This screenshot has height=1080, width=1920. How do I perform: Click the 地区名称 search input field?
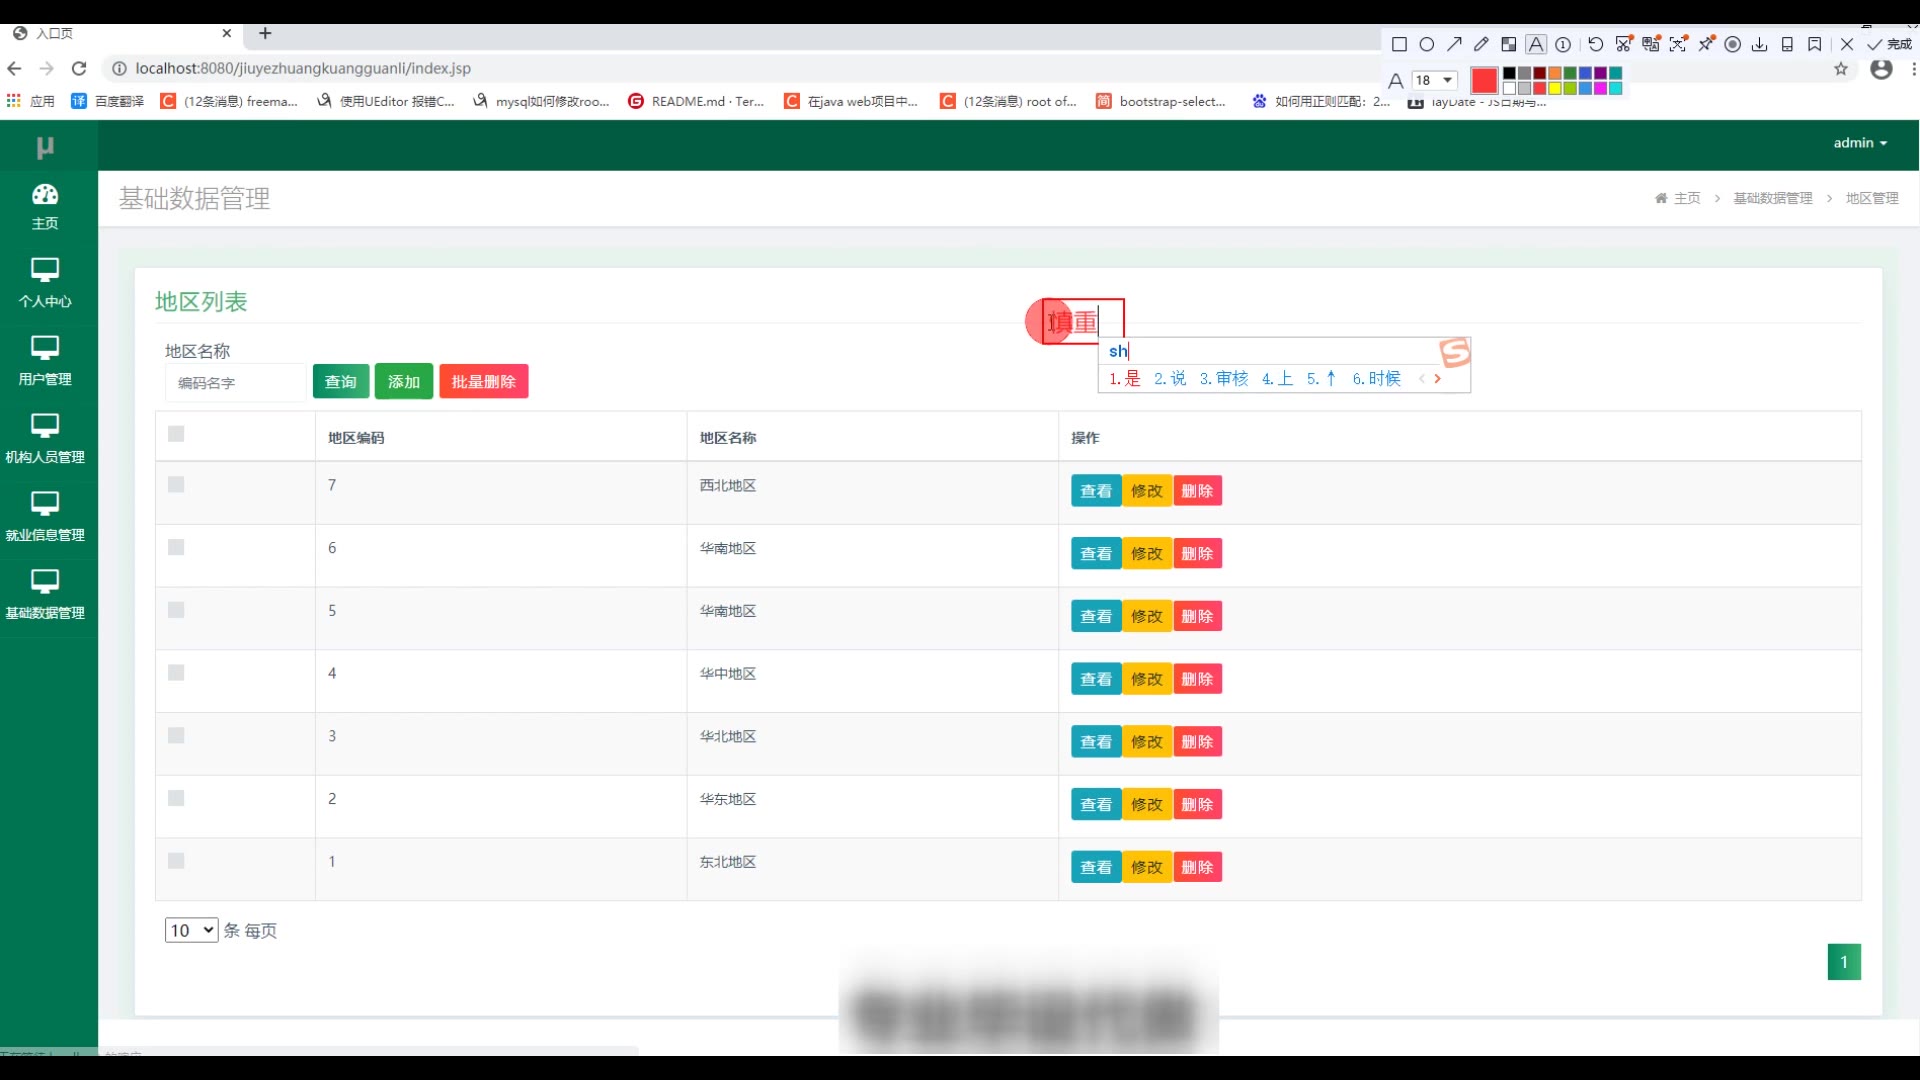tap(235, 383)
